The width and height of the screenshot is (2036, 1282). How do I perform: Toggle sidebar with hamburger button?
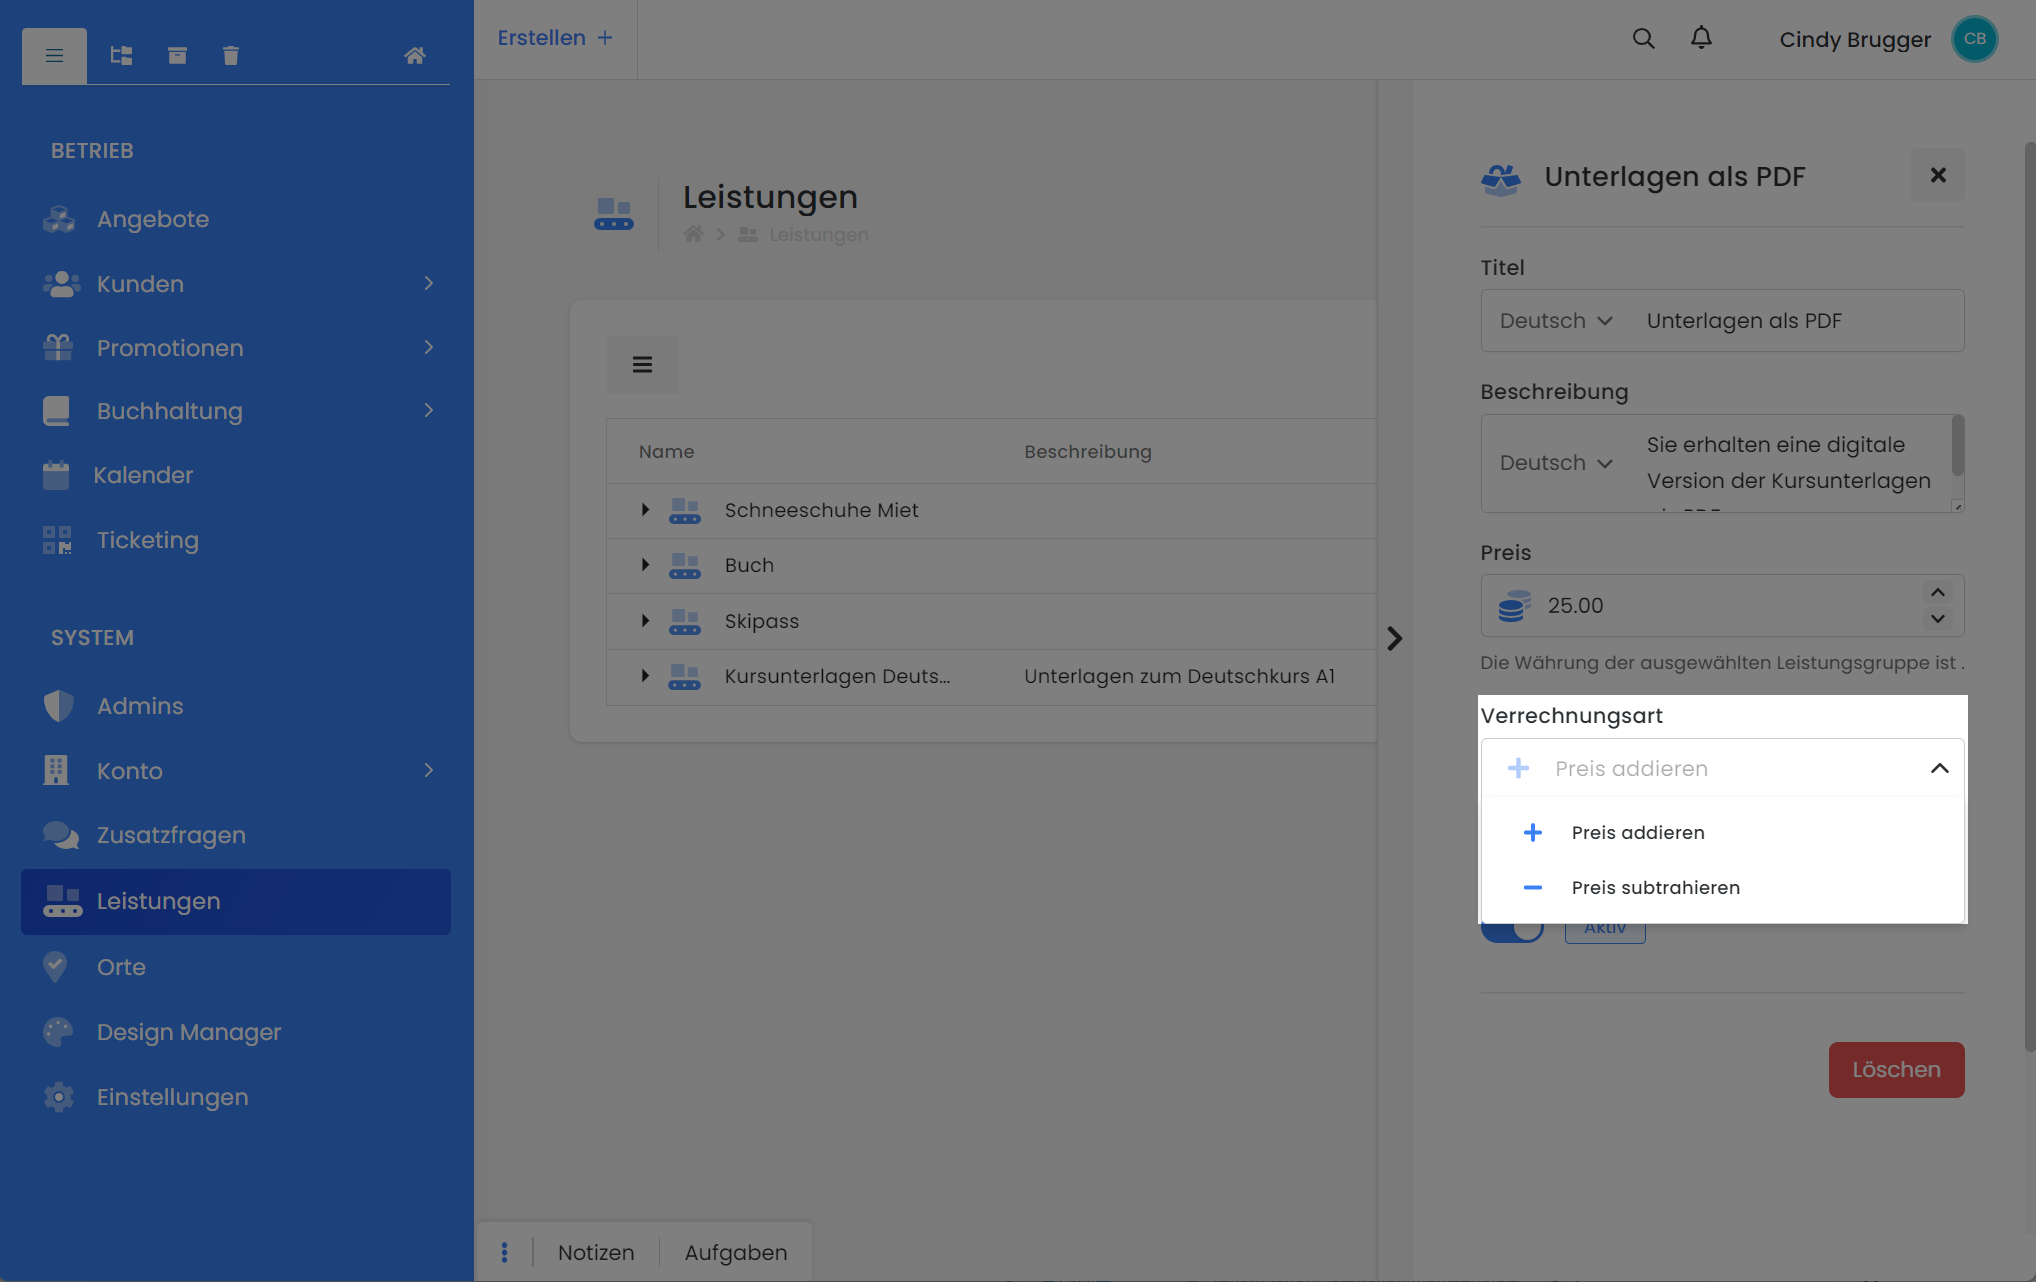(x=54, y=56)
